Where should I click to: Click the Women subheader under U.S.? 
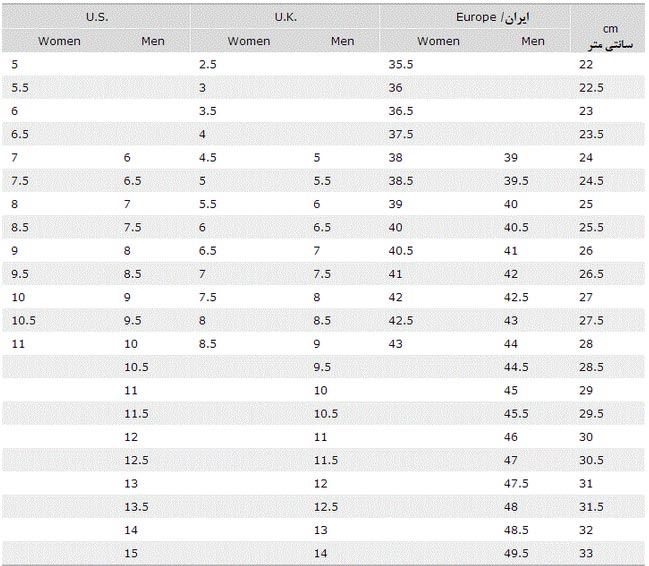tap(59, 41)
